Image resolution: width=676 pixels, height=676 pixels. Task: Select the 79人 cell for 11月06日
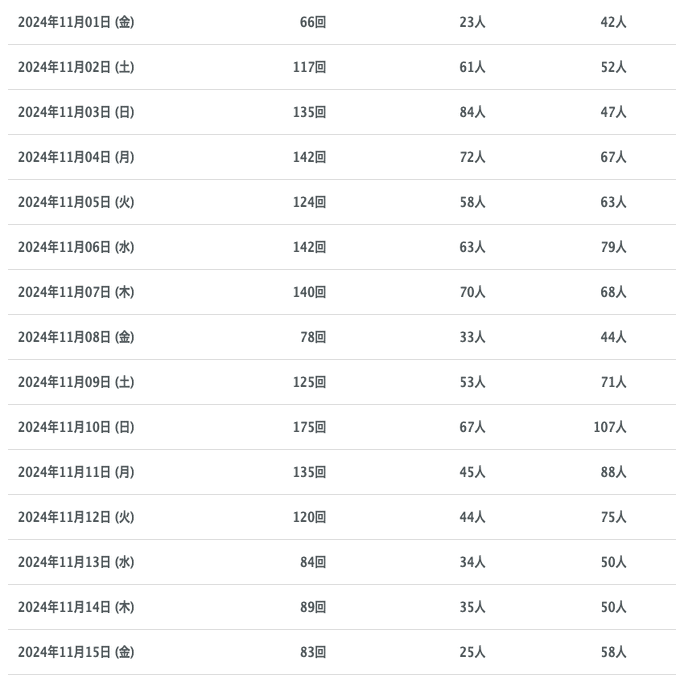coord(613,247)
